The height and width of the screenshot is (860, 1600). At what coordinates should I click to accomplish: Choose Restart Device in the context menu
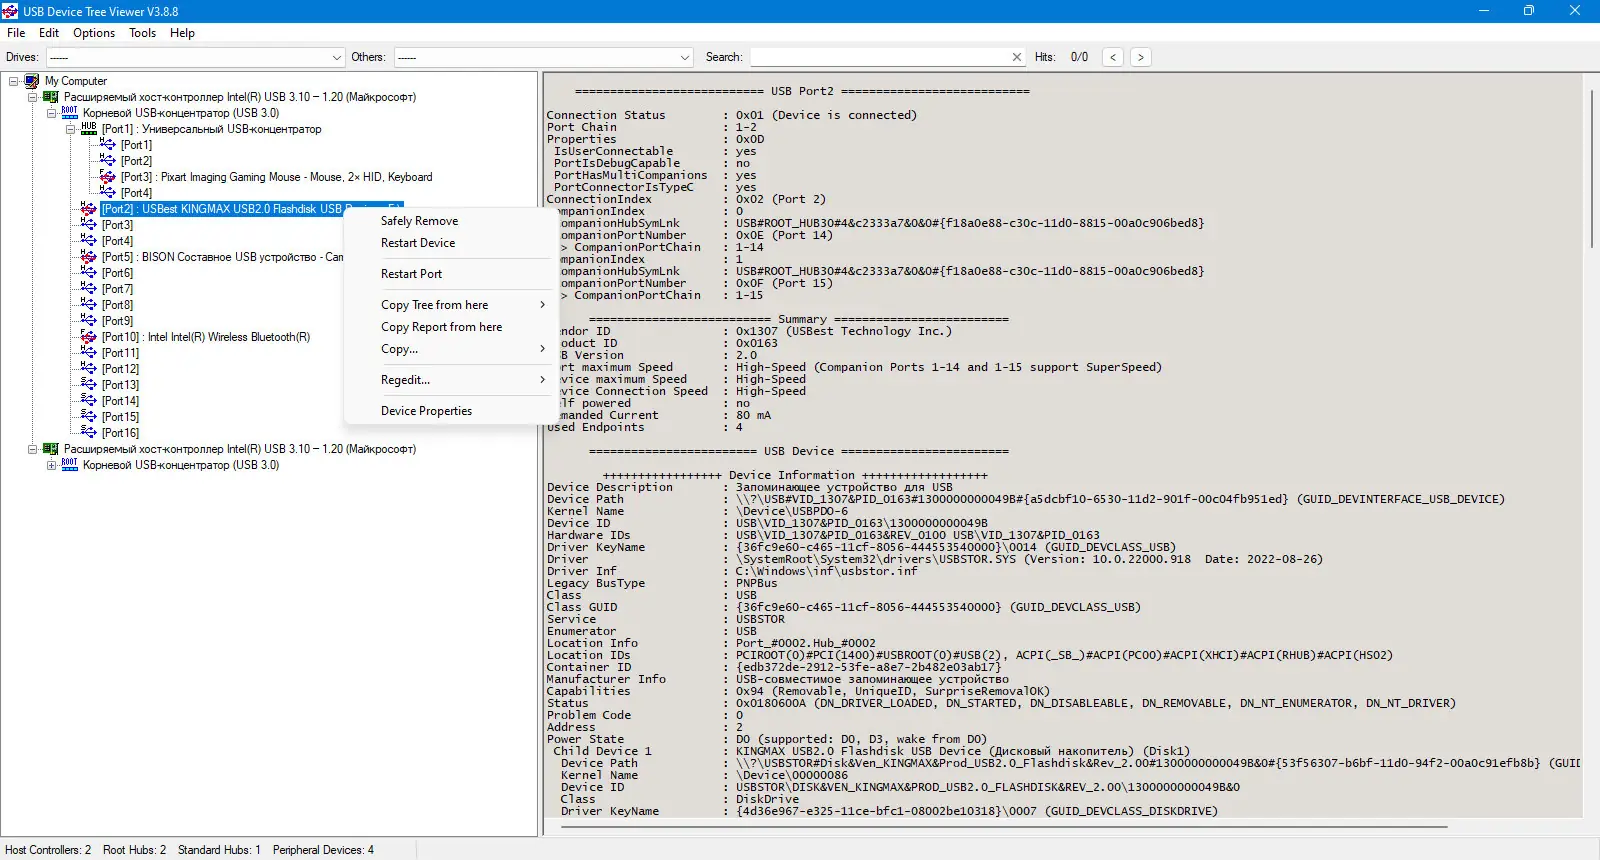pos(451,243)
